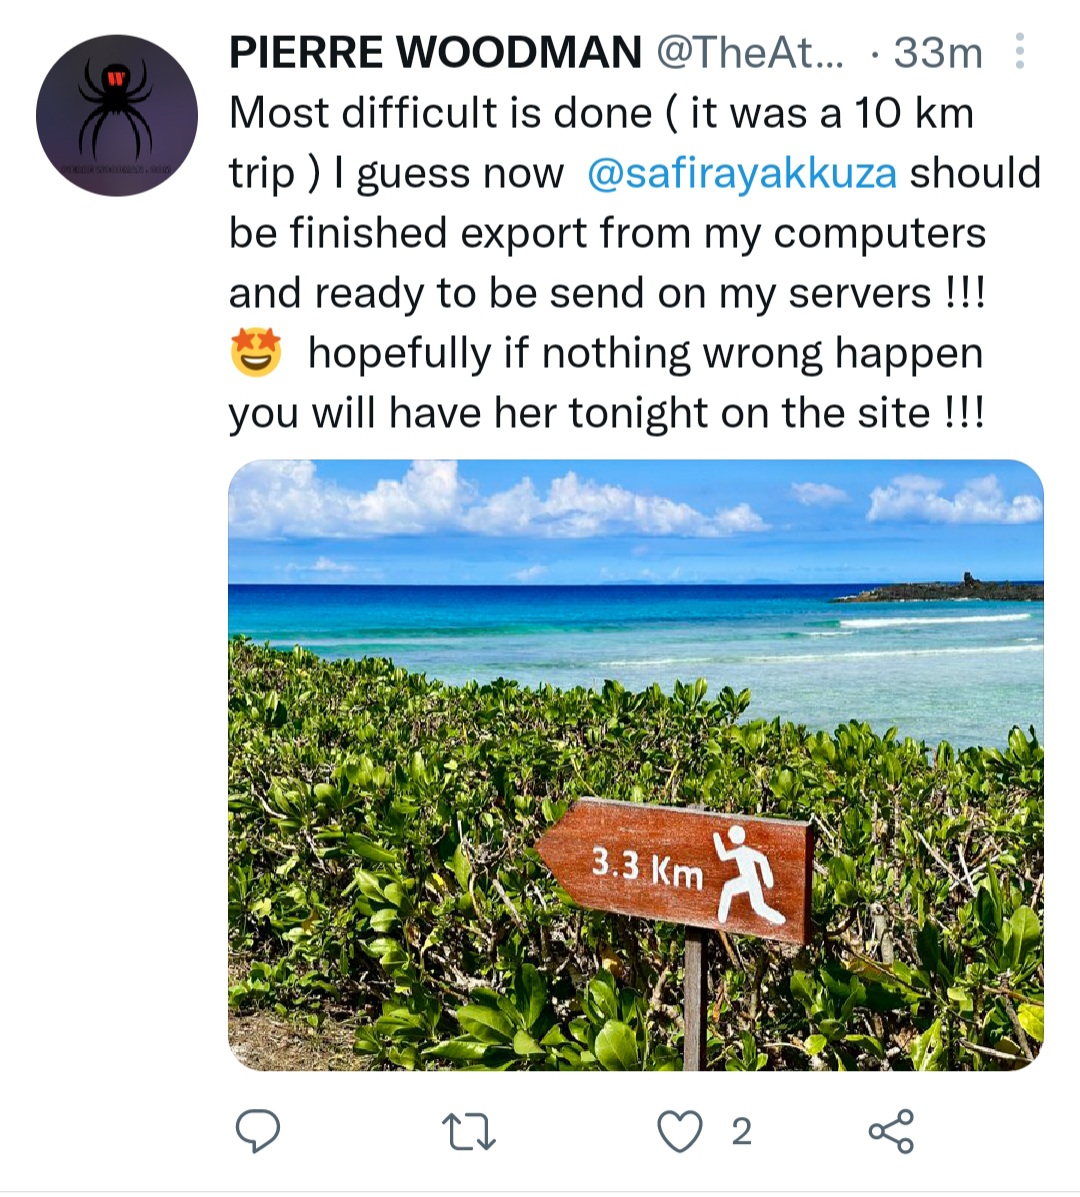Open the spider profile avatar
The height and width of the screenshot is (1197, 1080).
point(117,115)
